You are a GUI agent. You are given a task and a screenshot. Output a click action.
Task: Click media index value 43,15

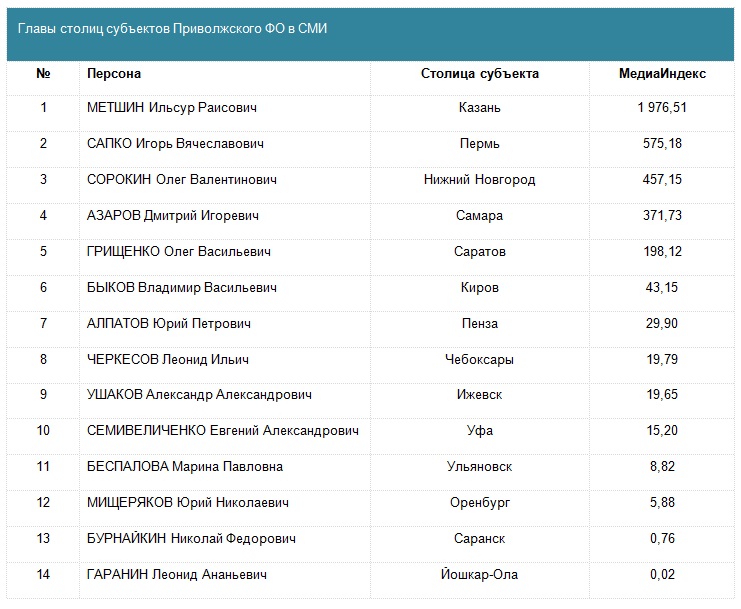click(662, 288)
